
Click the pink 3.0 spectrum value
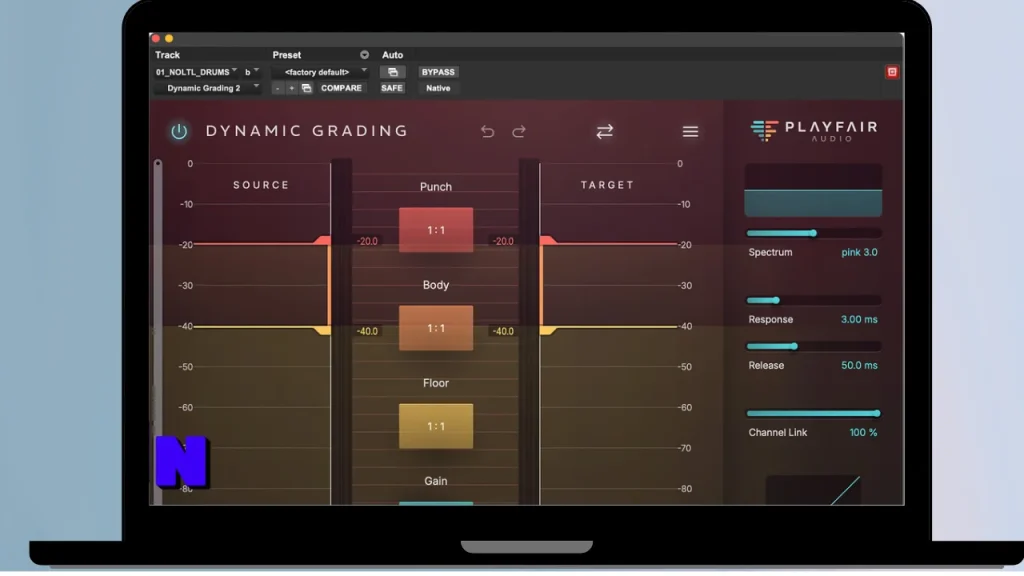click(x=859, y=252)
